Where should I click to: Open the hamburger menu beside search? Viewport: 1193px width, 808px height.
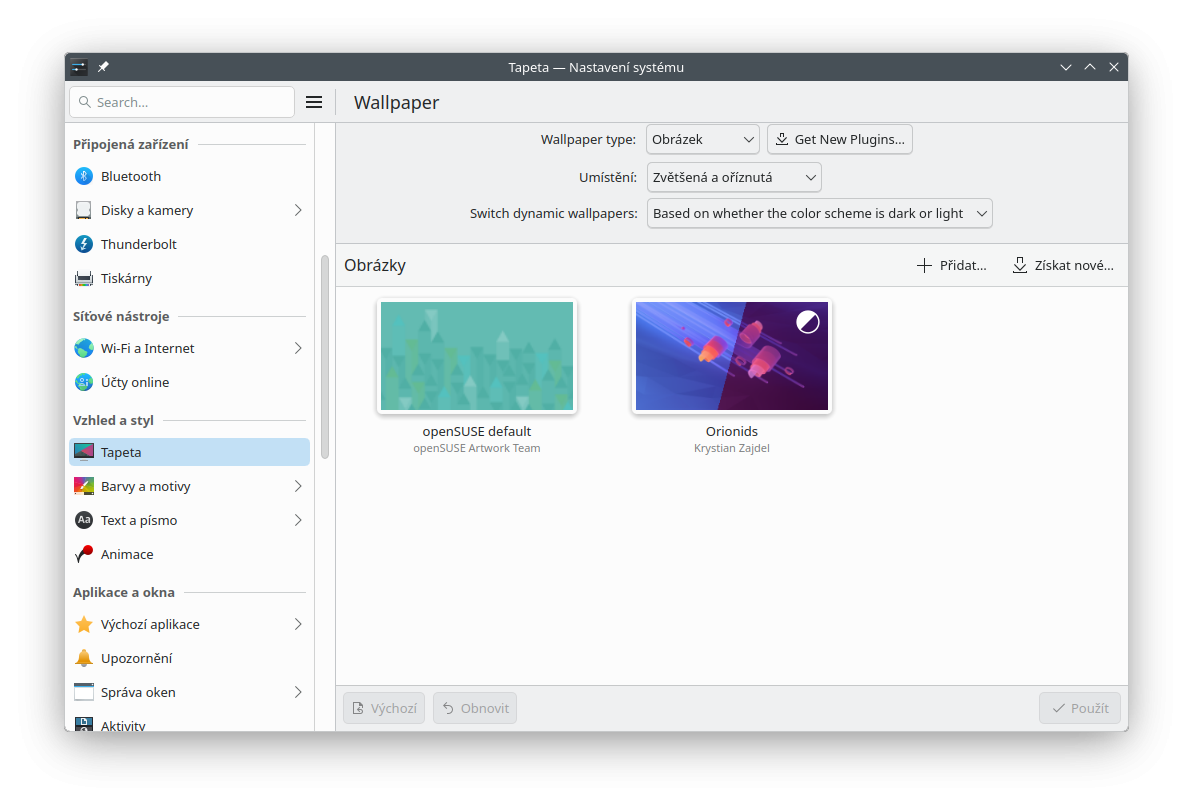point(314,102)
